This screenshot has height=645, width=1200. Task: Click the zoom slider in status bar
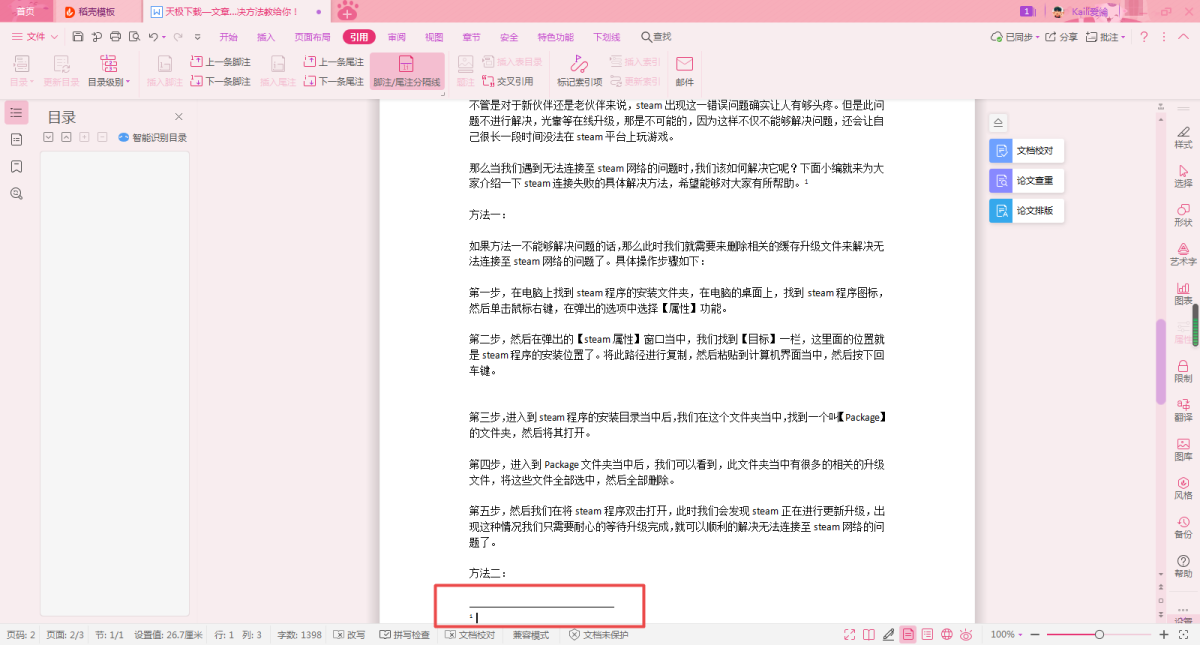click(x=1099, y=635)
